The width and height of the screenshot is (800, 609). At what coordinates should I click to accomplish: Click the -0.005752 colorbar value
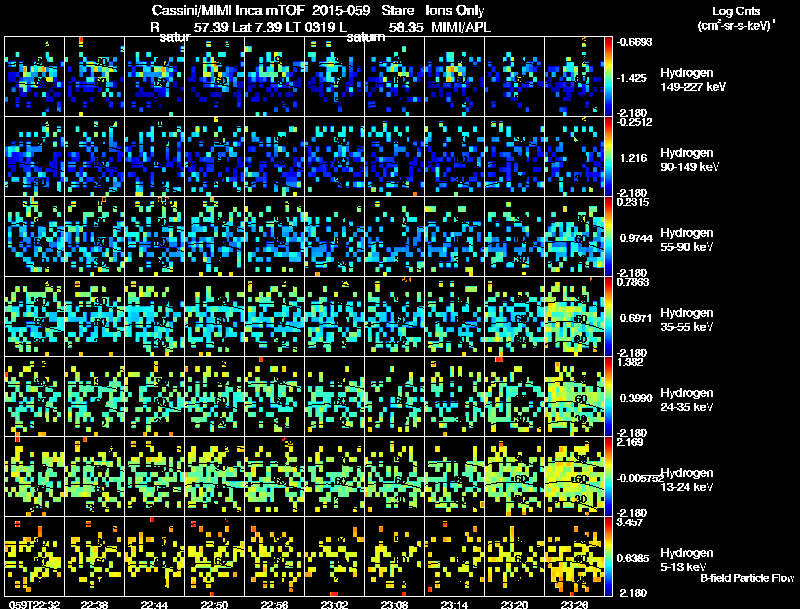pos(640,478)
